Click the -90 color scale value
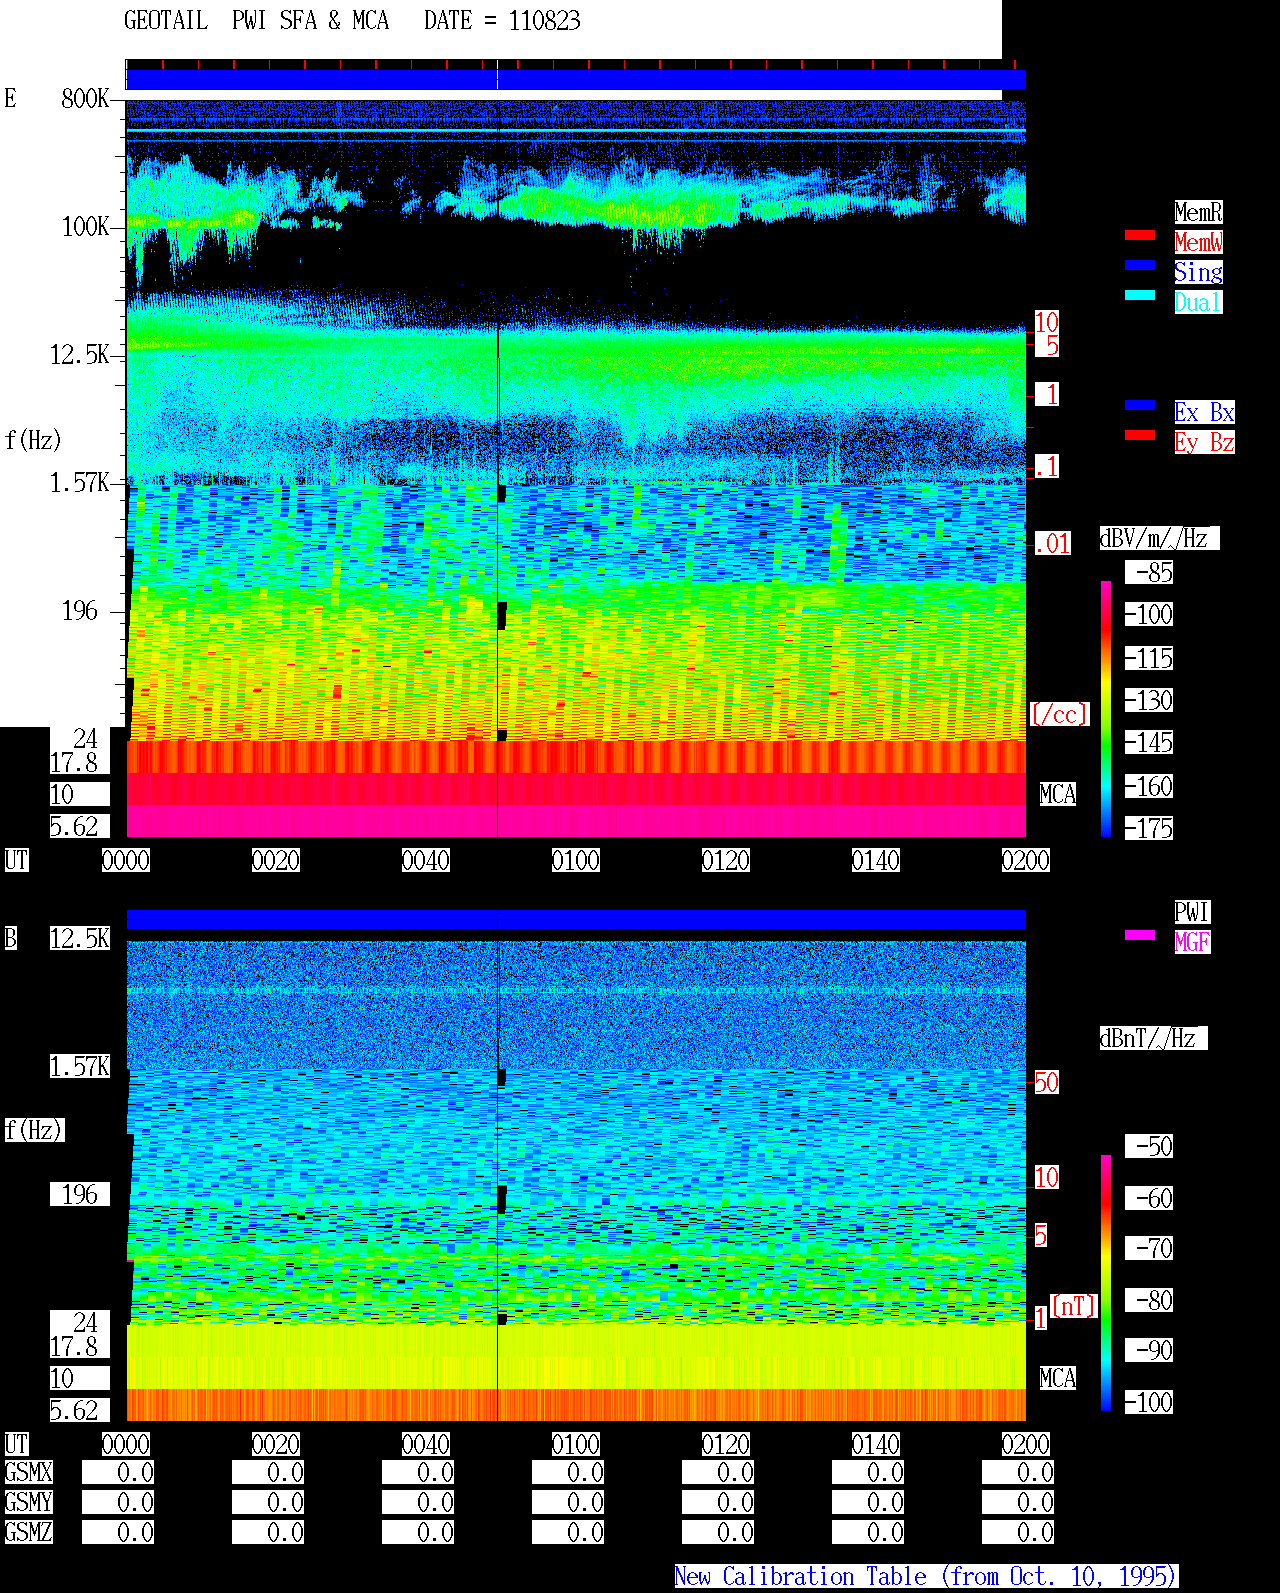Screen dimensions: 1280x1593 tap(1149, 1350)
